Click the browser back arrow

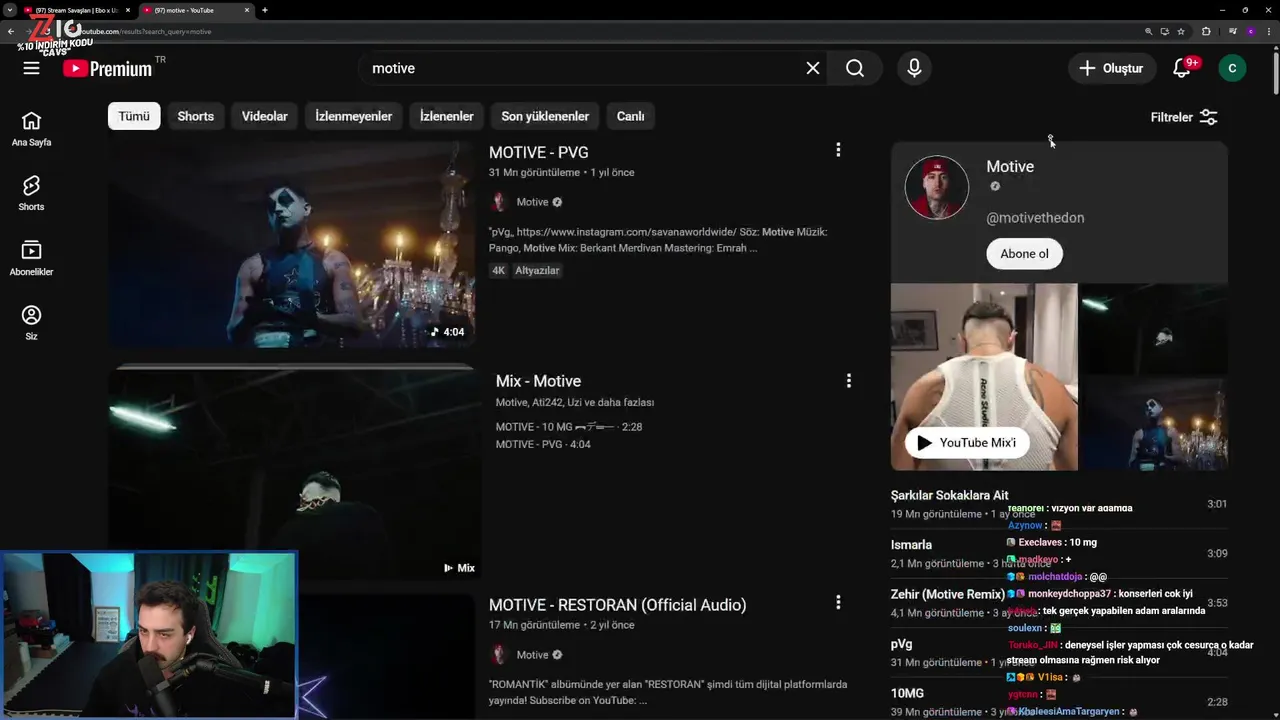(x=10, y=31)
